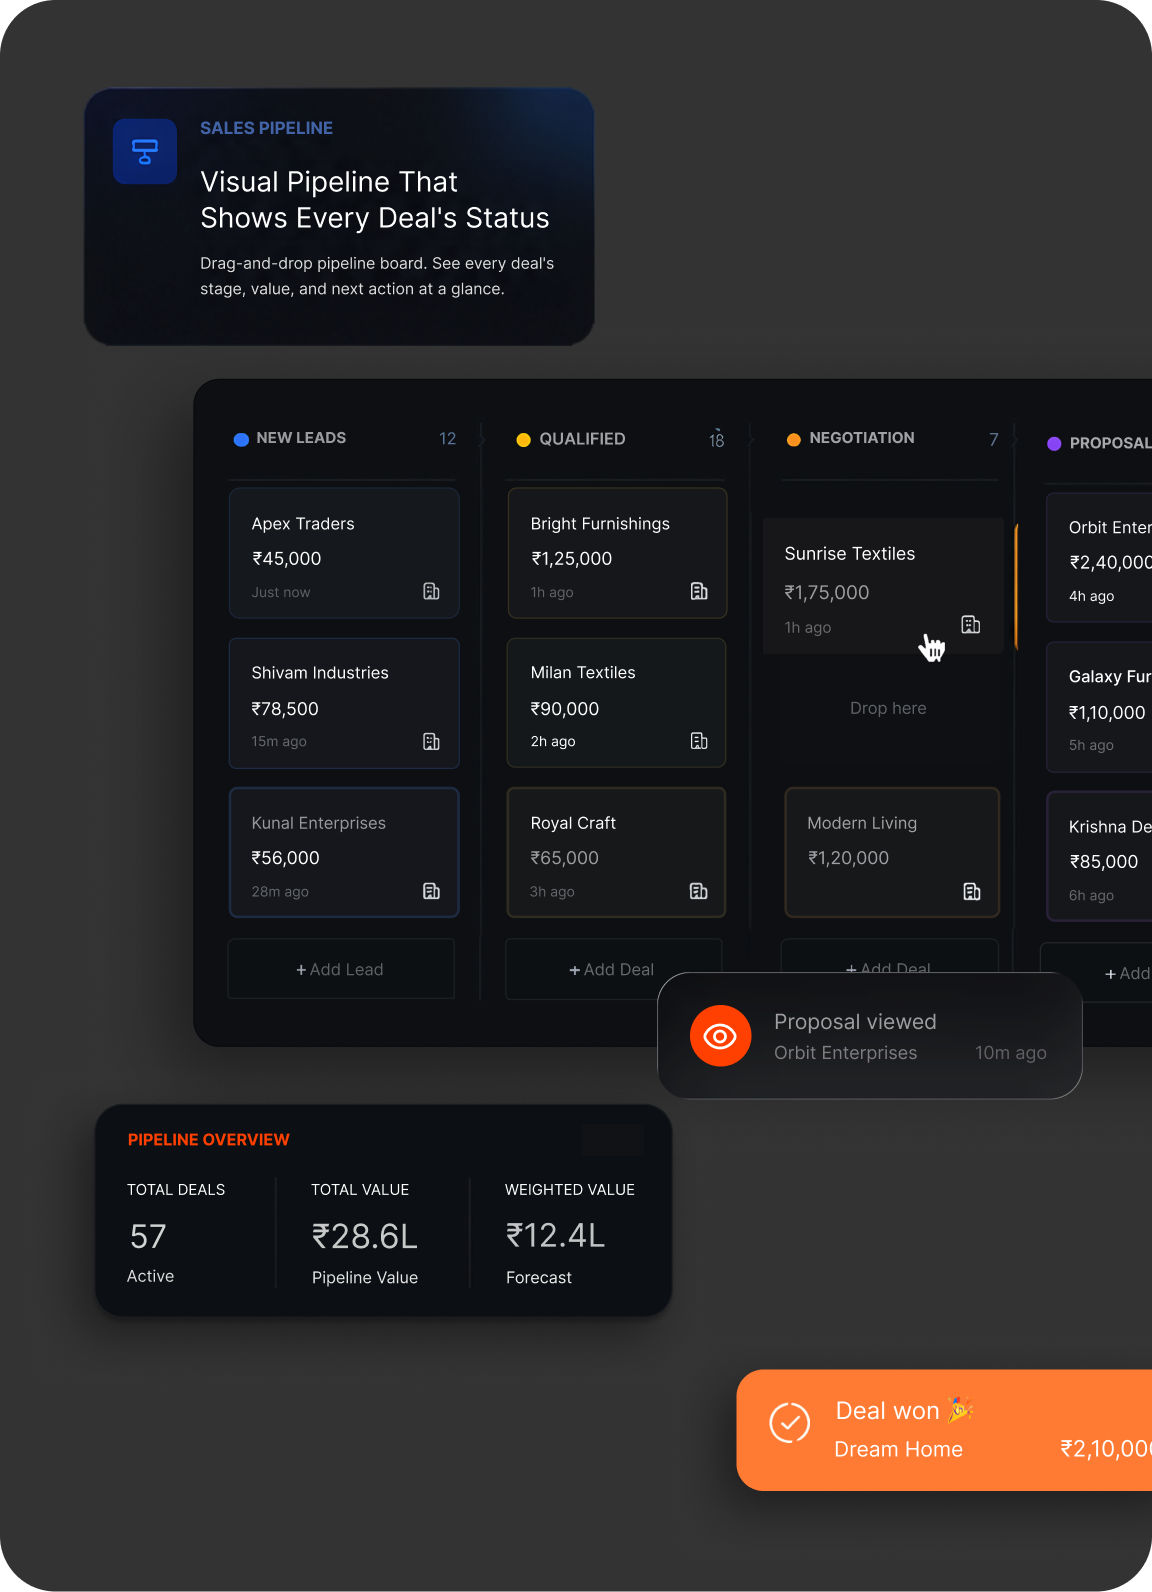Click the purple Proposal status dot

click(1054, 443)
